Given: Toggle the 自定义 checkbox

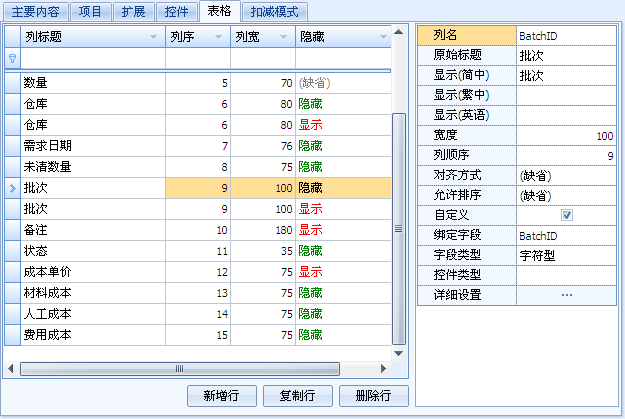Looking at the screenshot, I should 566,215.
